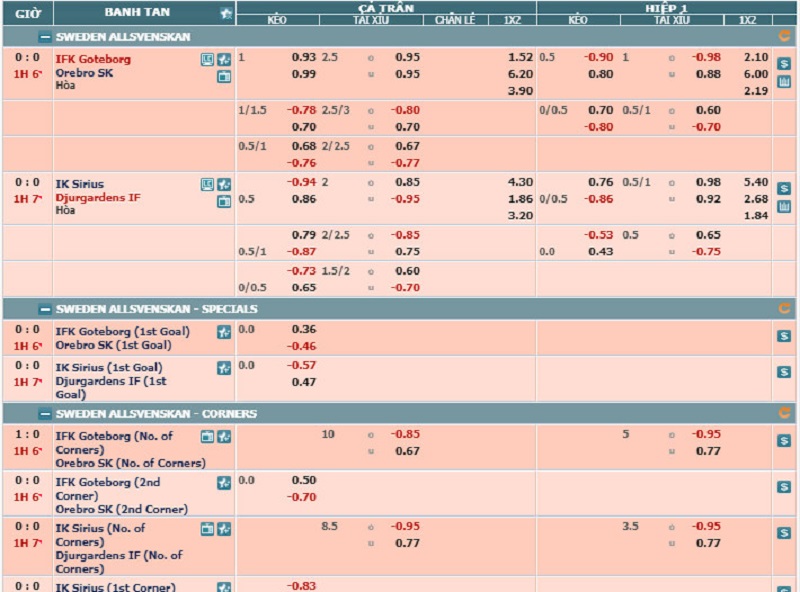Open TV stream icon under IFK Goteborg match

[224, 76]
